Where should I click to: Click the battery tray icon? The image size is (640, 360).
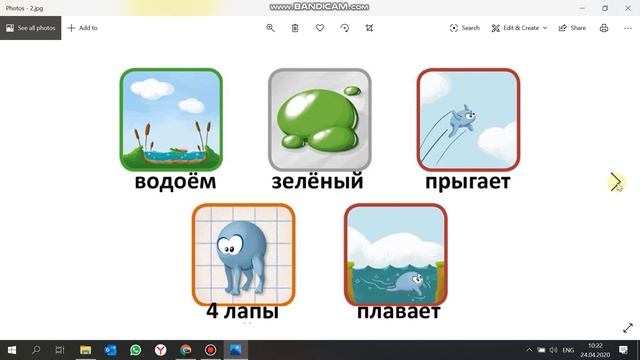pos(541,350)
